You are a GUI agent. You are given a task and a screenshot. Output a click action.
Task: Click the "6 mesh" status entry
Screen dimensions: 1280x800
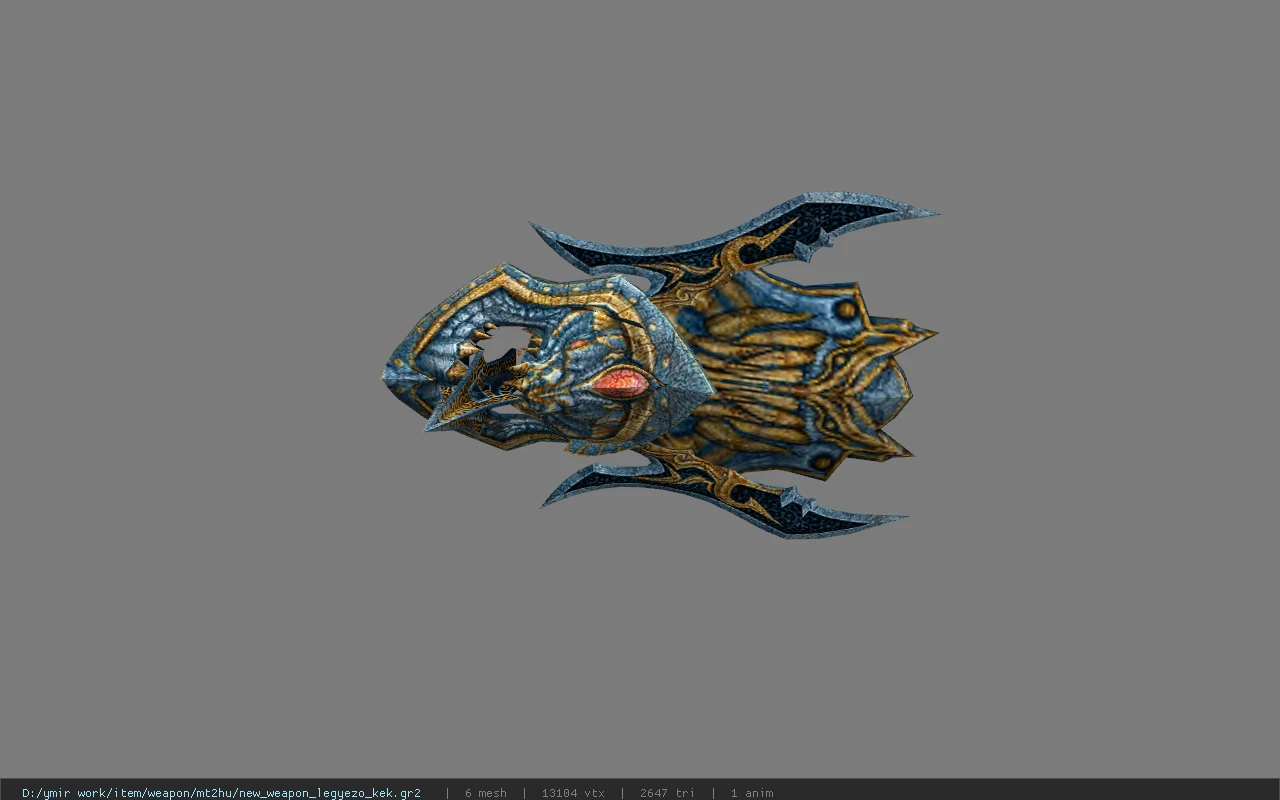coord(485,793)
